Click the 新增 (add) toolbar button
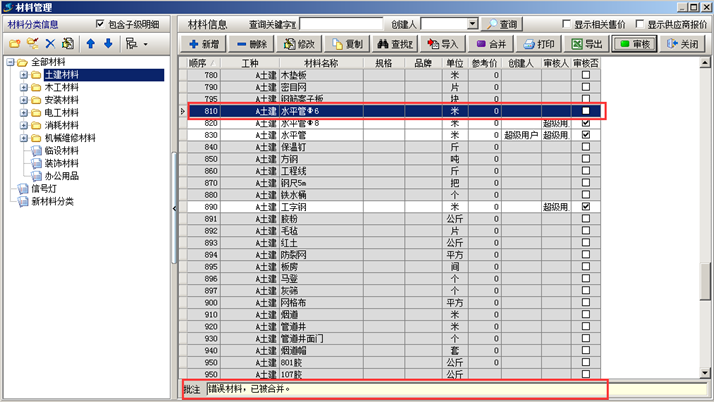 (204, 45)
